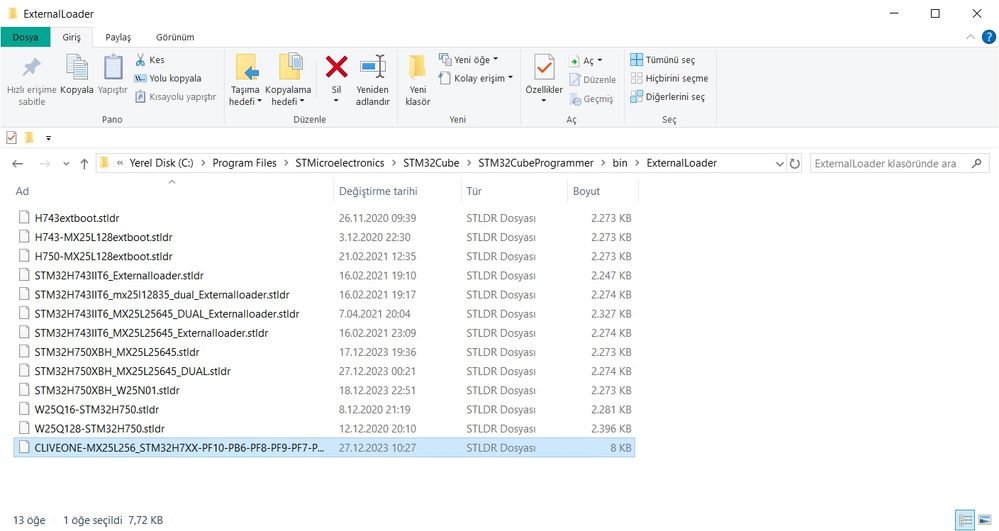Click Program Files in the breadcrumb

point(245,163)
